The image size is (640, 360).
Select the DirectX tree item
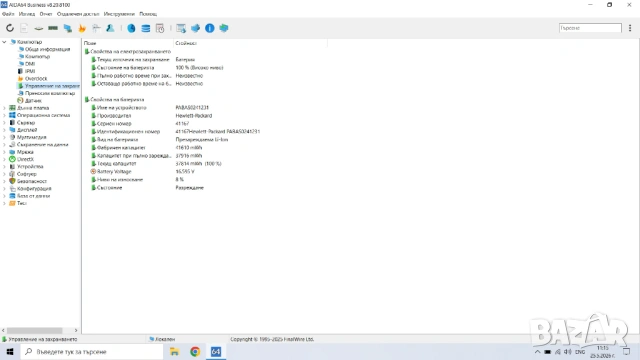[25, 159]
